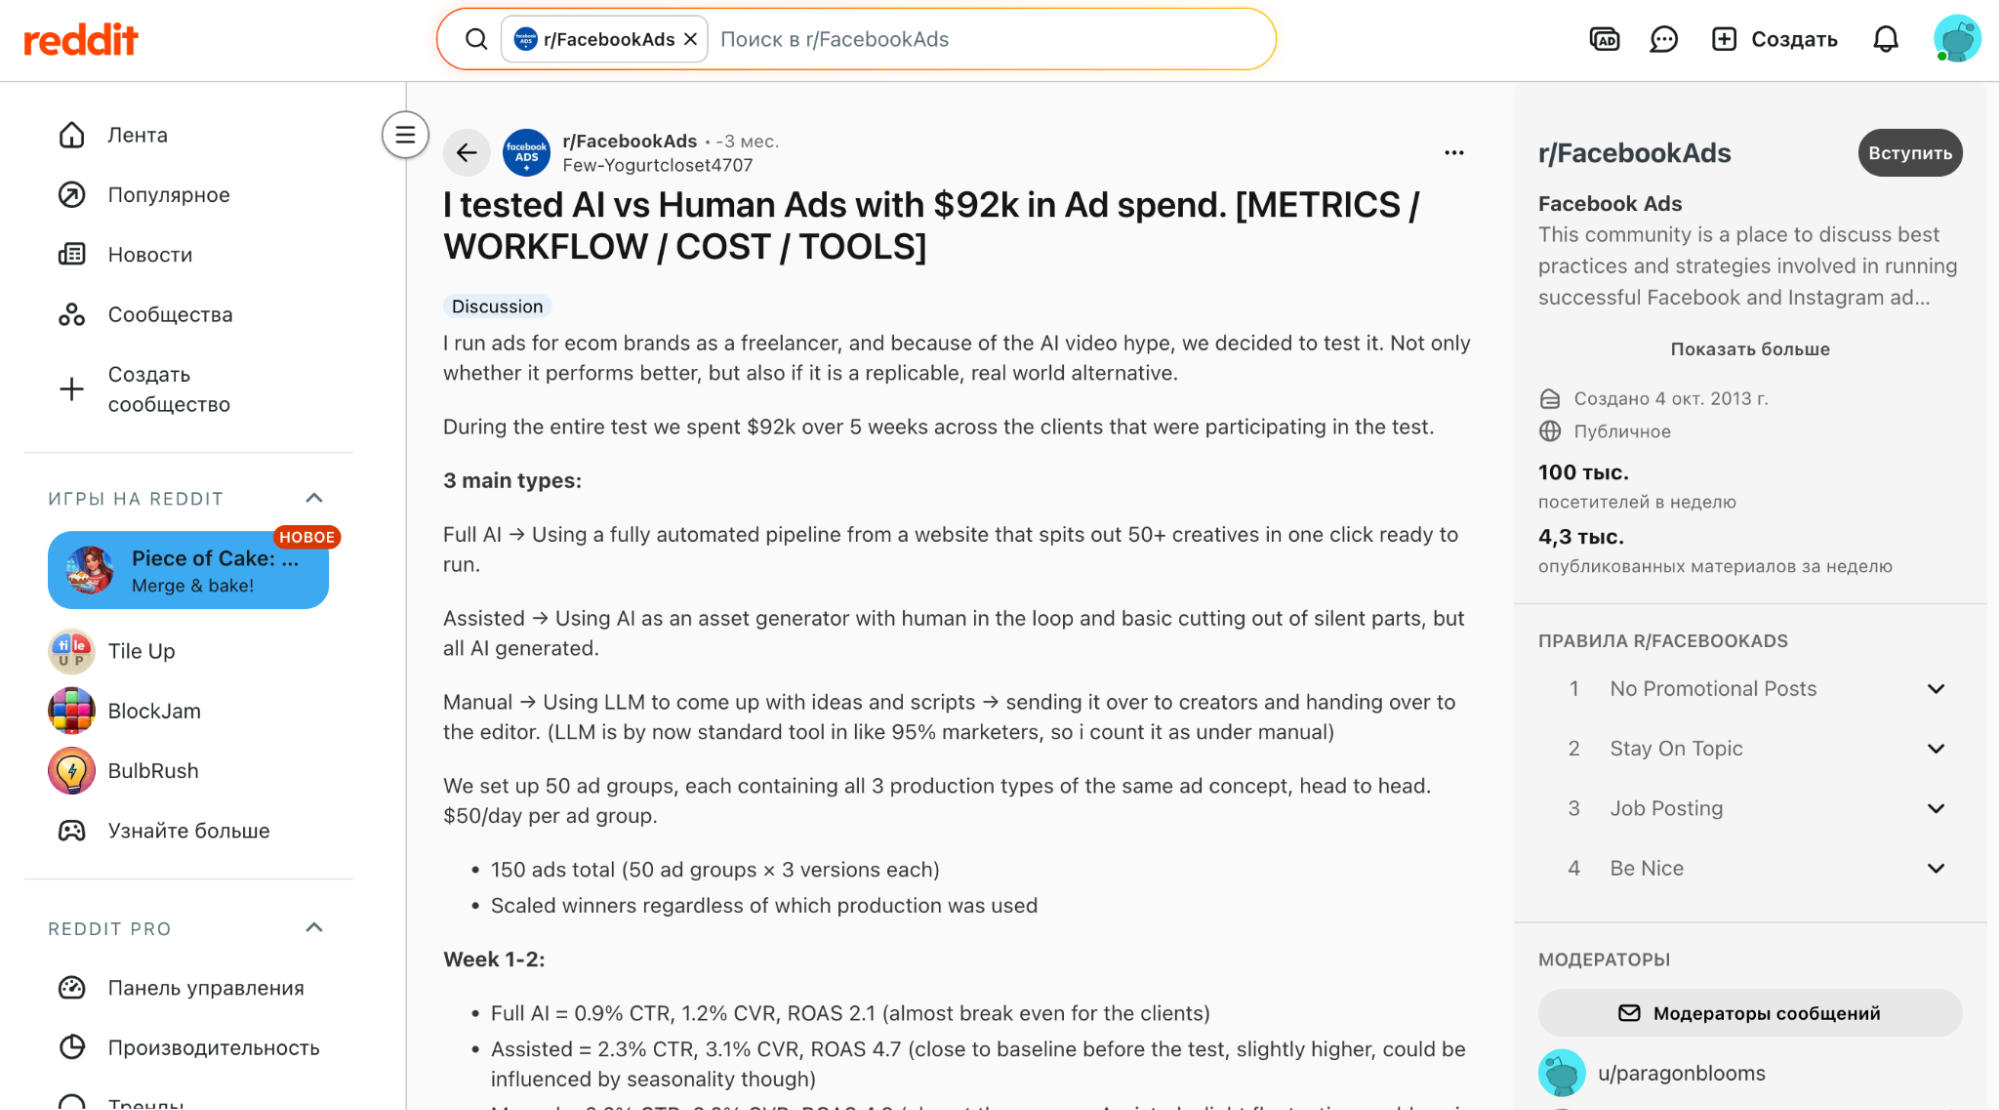Image resolution: width=1999 pixels, height=1110 pixels.
Task: Go to Лента home feed
Action: click(x=188, y=135)
